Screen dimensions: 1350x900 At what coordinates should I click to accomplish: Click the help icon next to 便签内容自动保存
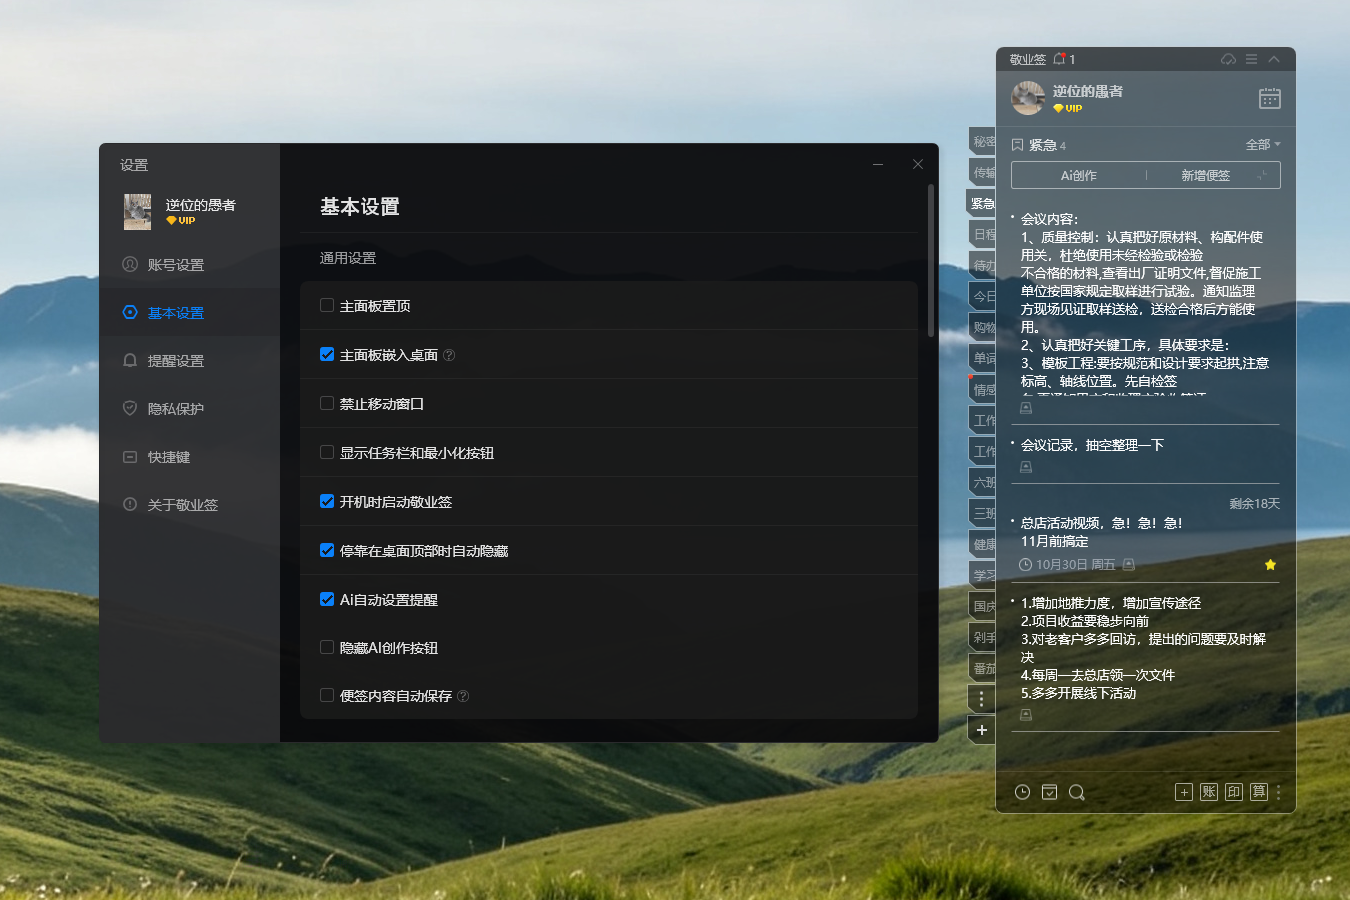[x=463, y=696]
